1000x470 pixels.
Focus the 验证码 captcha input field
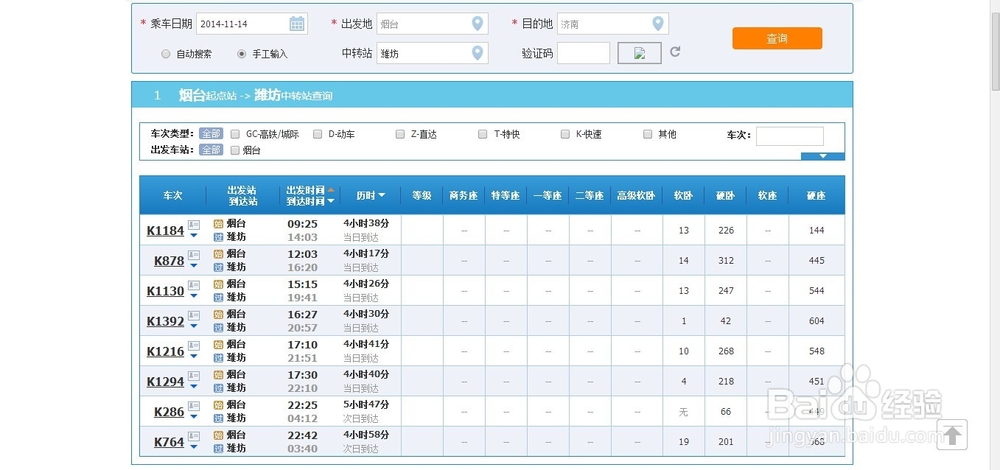tap(584, 53)
